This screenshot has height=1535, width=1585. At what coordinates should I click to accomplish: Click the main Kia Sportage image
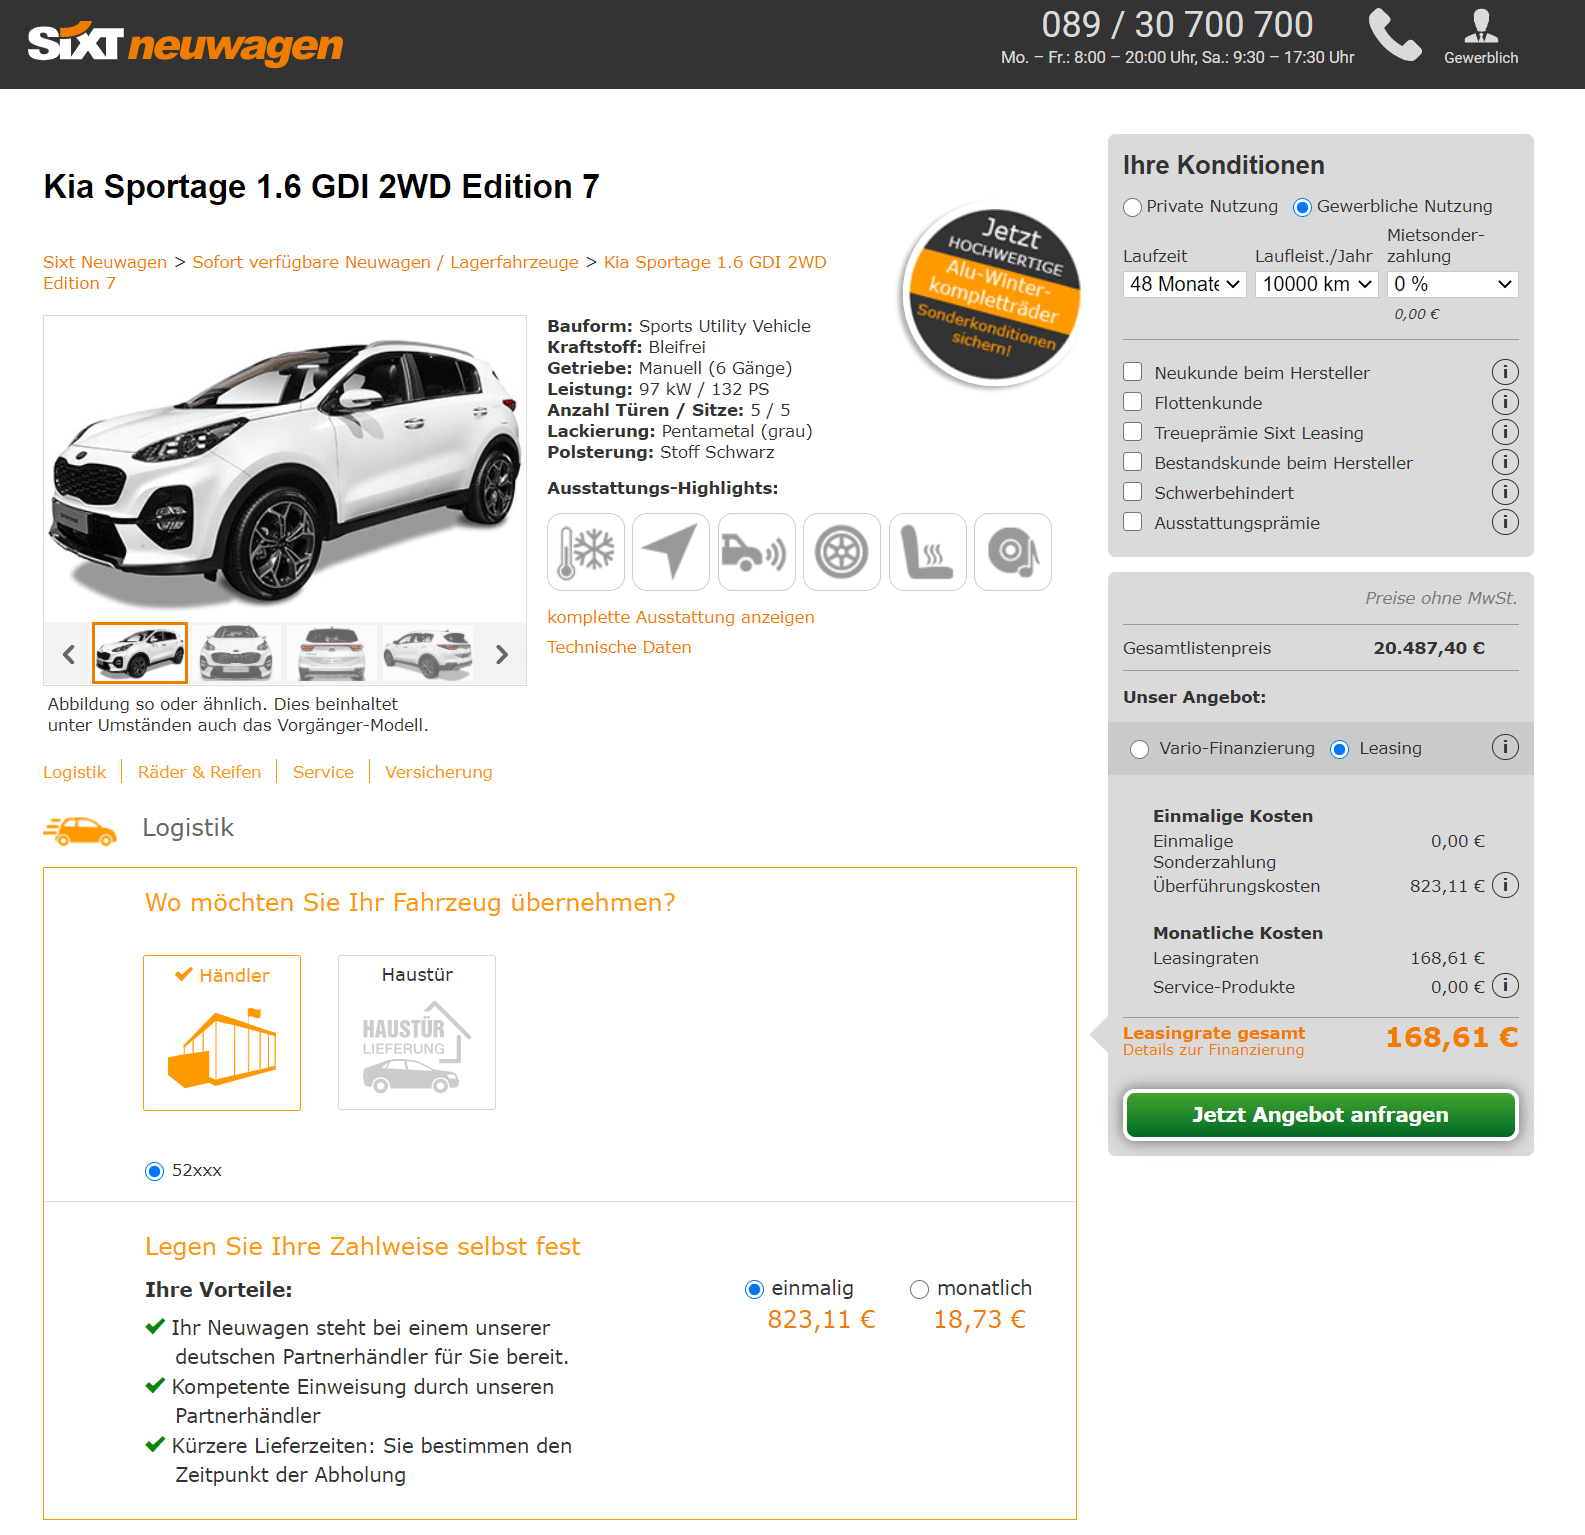pyautogui.click(x=285, y=468)
